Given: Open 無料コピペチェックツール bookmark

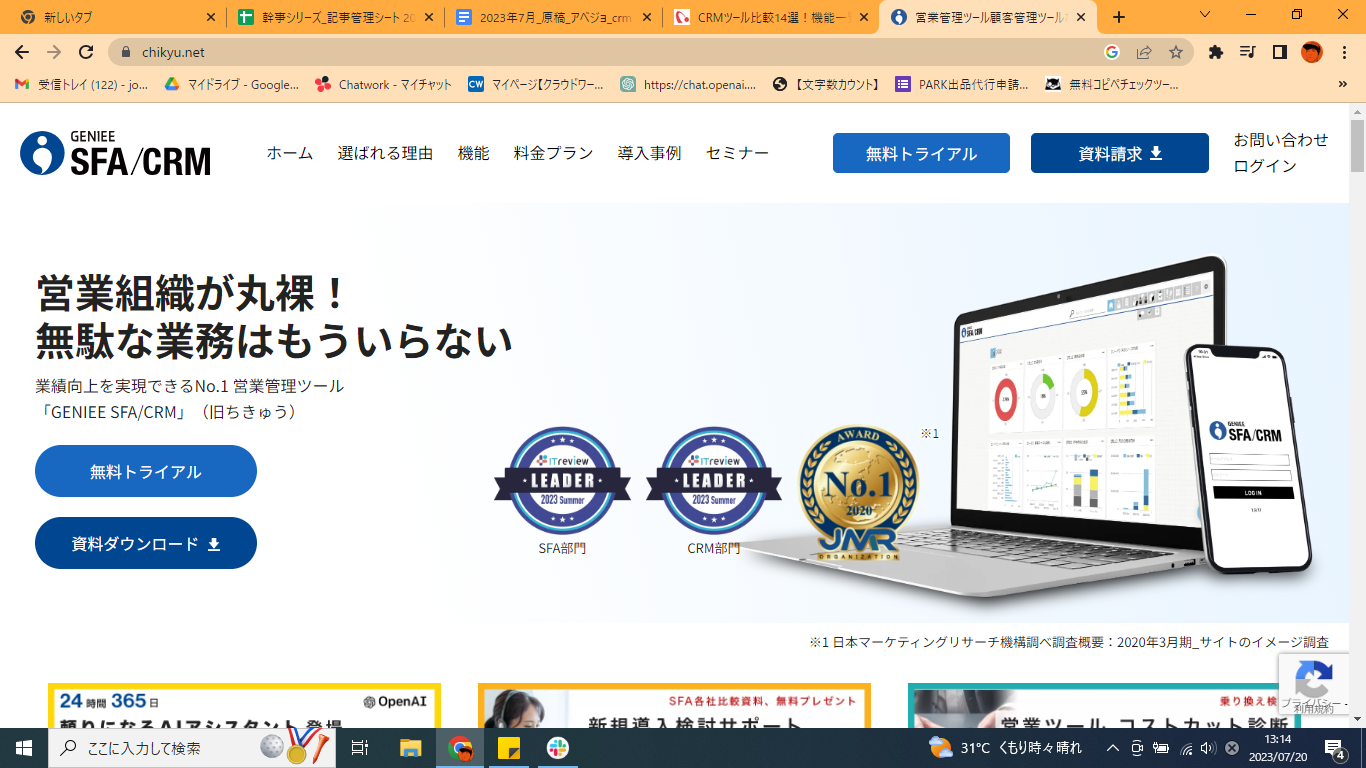Looking at the screenshot, I should point(1111,85).
